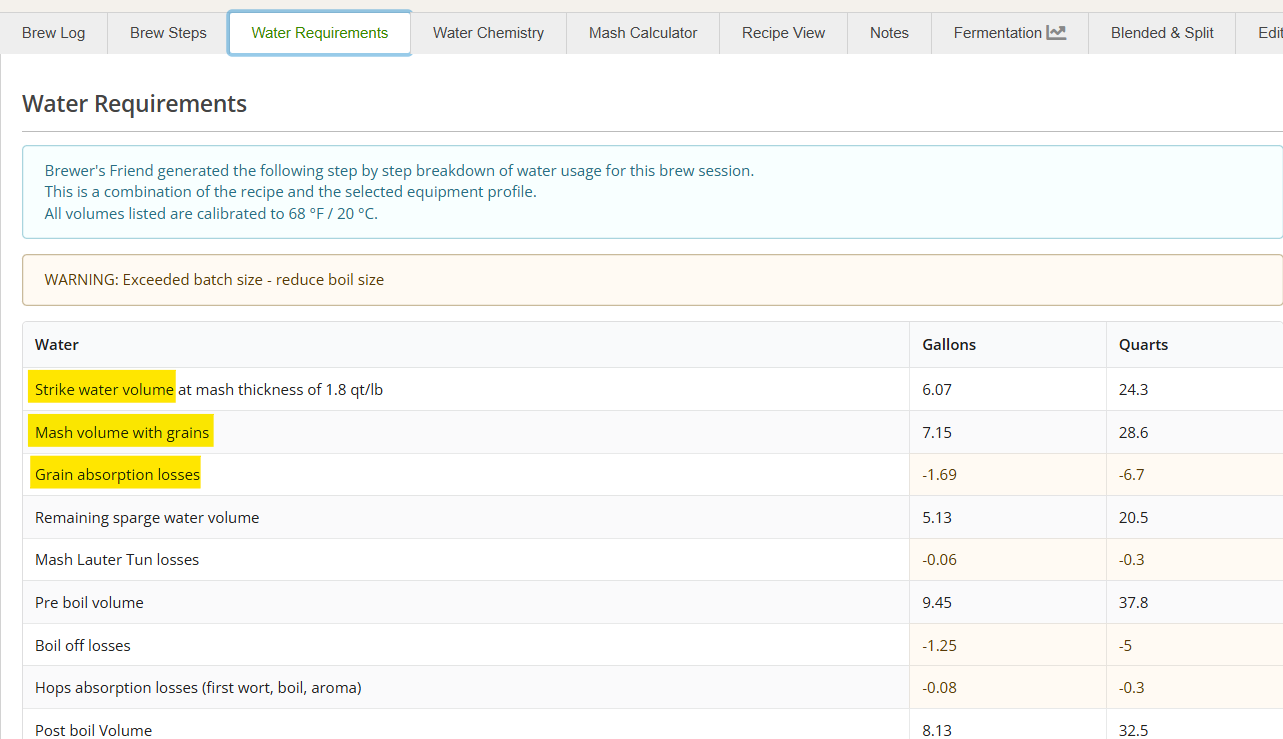Click the Boil off losses row label
Image resolution: width=1283 pixels, height=739 pixels.
[x=83, y=646]
